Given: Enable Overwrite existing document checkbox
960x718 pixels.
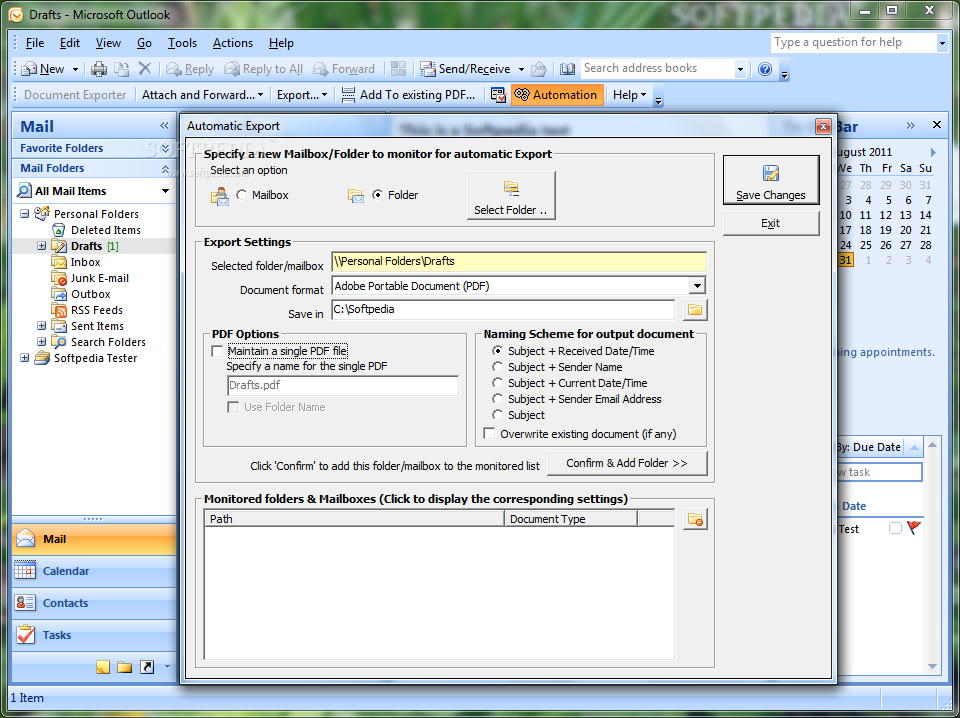Looking at the screenshot, I should point(489,433).
